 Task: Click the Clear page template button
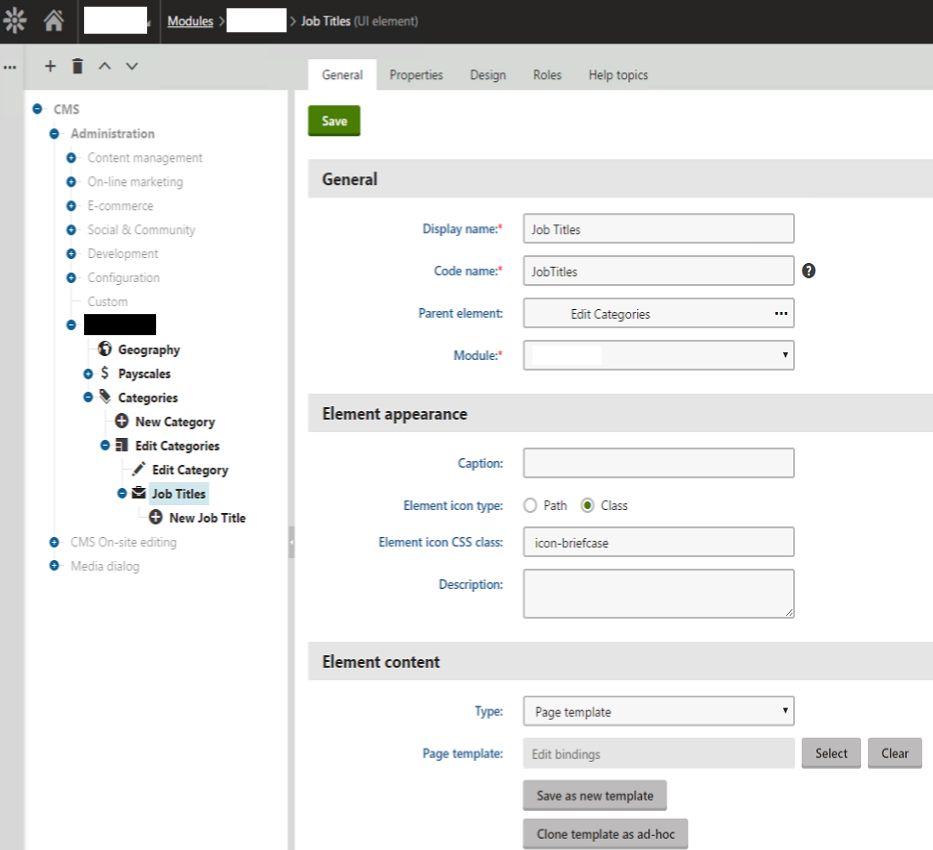(x=894, y=753)
